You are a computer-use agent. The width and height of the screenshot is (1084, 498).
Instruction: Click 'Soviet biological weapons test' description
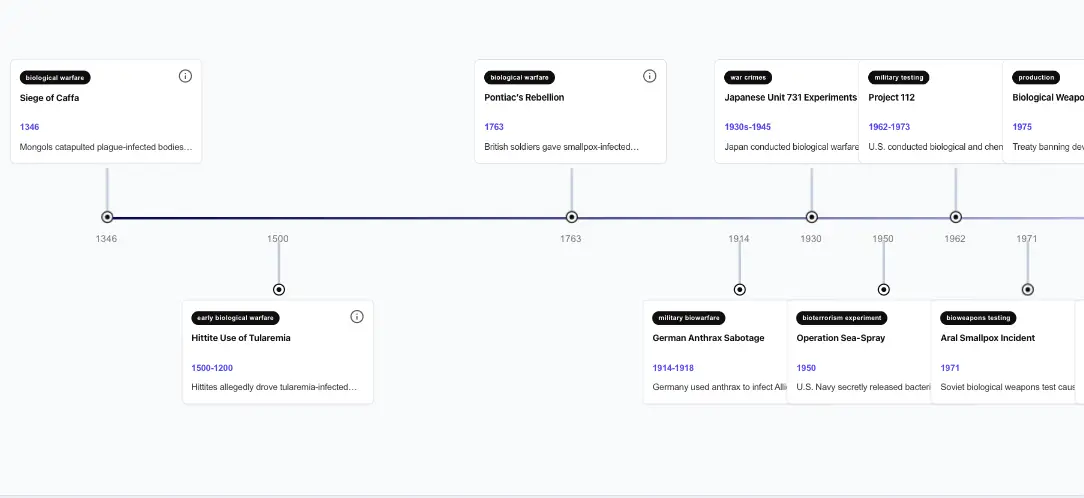point(1007,387)
